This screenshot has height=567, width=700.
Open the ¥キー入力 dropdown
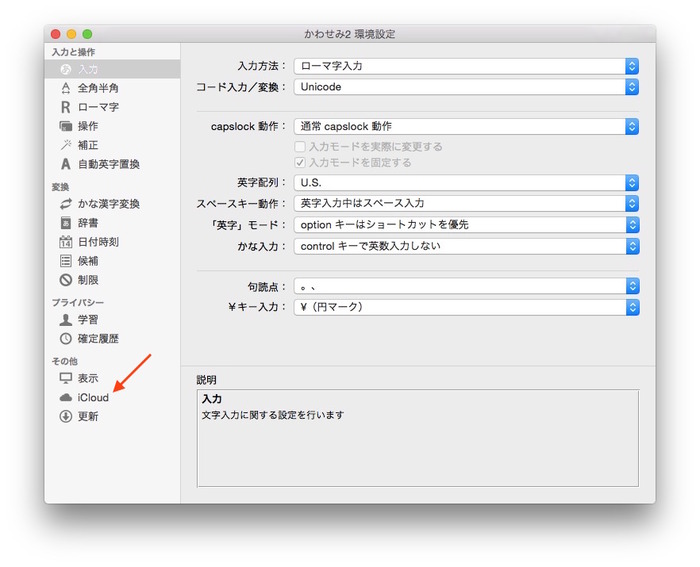coord(466,307)
